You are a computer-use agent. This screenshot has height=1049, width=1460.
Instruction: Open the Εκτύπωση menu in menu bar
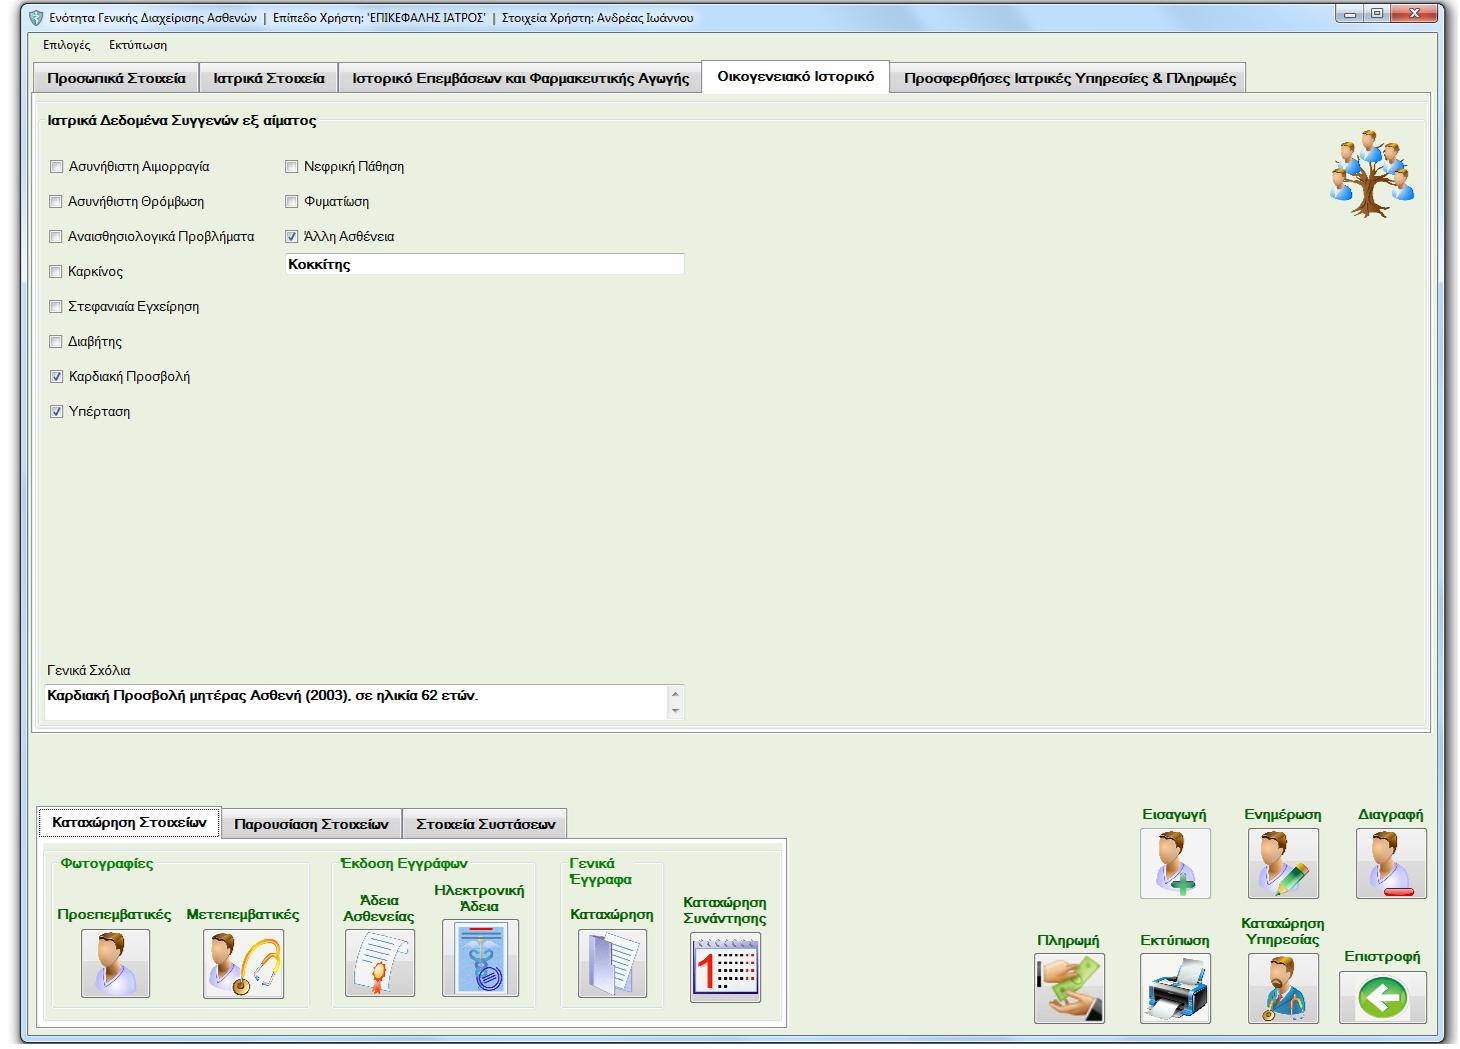(x=138, y=45)
